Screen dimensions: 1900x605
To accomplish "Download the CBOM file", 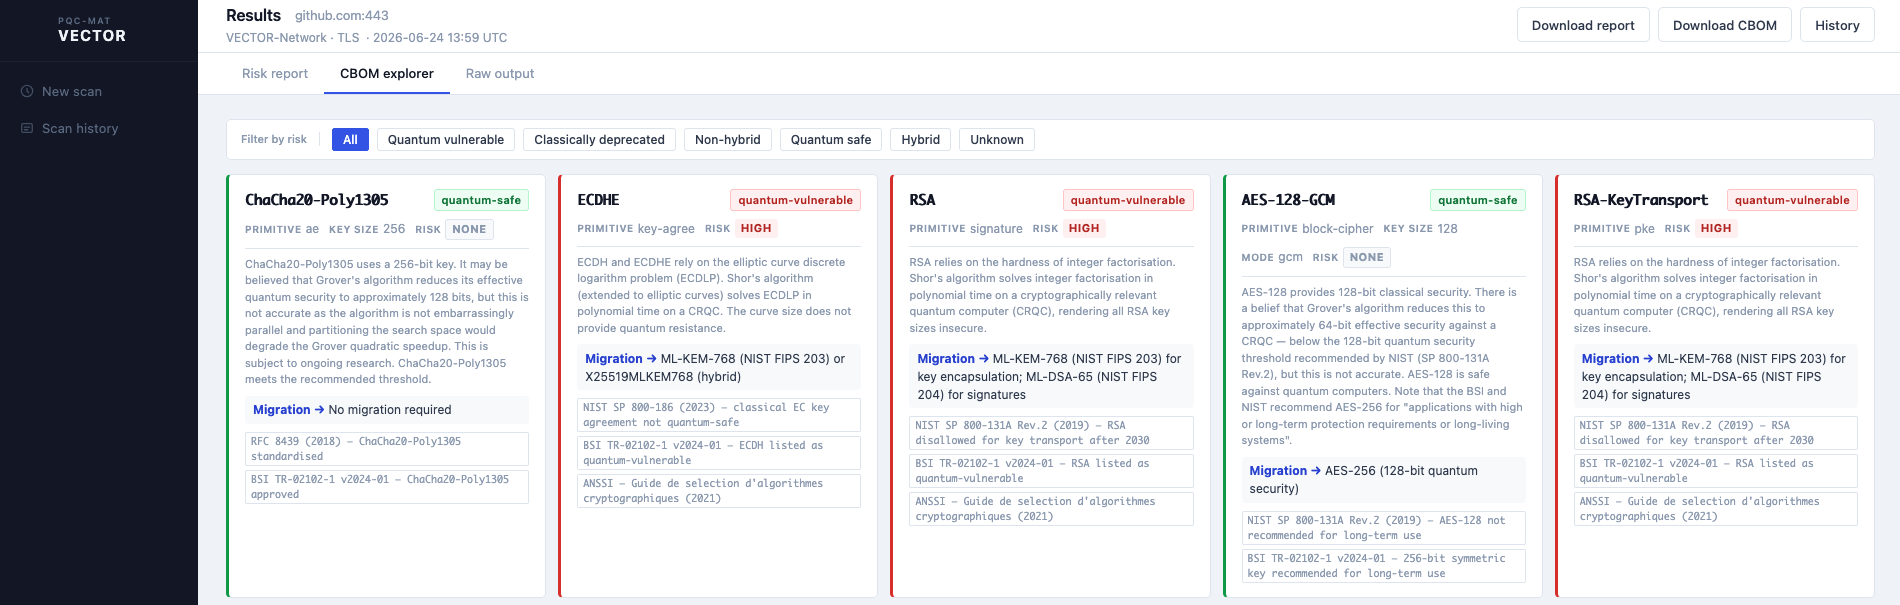I will (1725, 25).
